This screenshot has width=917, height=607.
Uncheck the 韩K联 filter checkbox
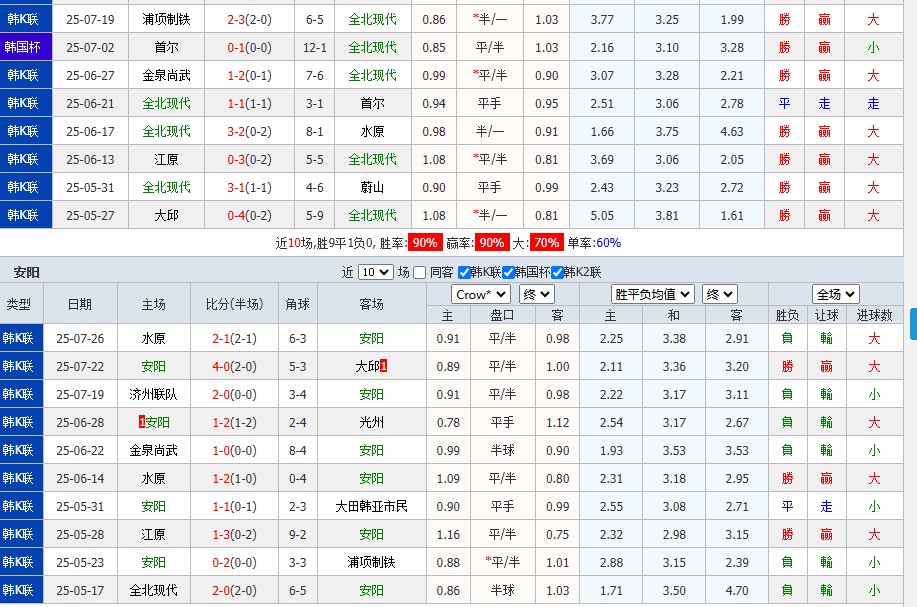click(464, 272)
